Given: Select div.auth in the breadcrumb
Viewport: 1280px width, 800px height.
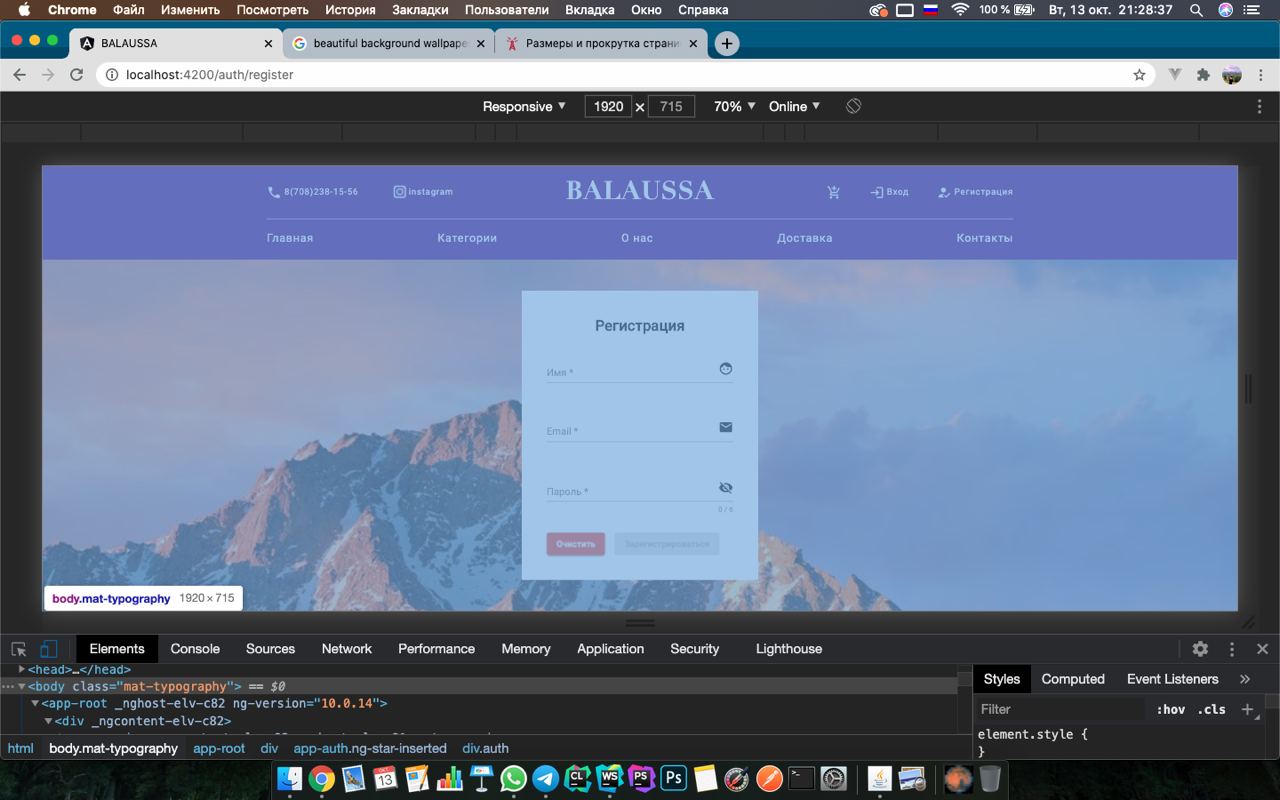Looking at the screenshot, I should [x=485, y=748].
